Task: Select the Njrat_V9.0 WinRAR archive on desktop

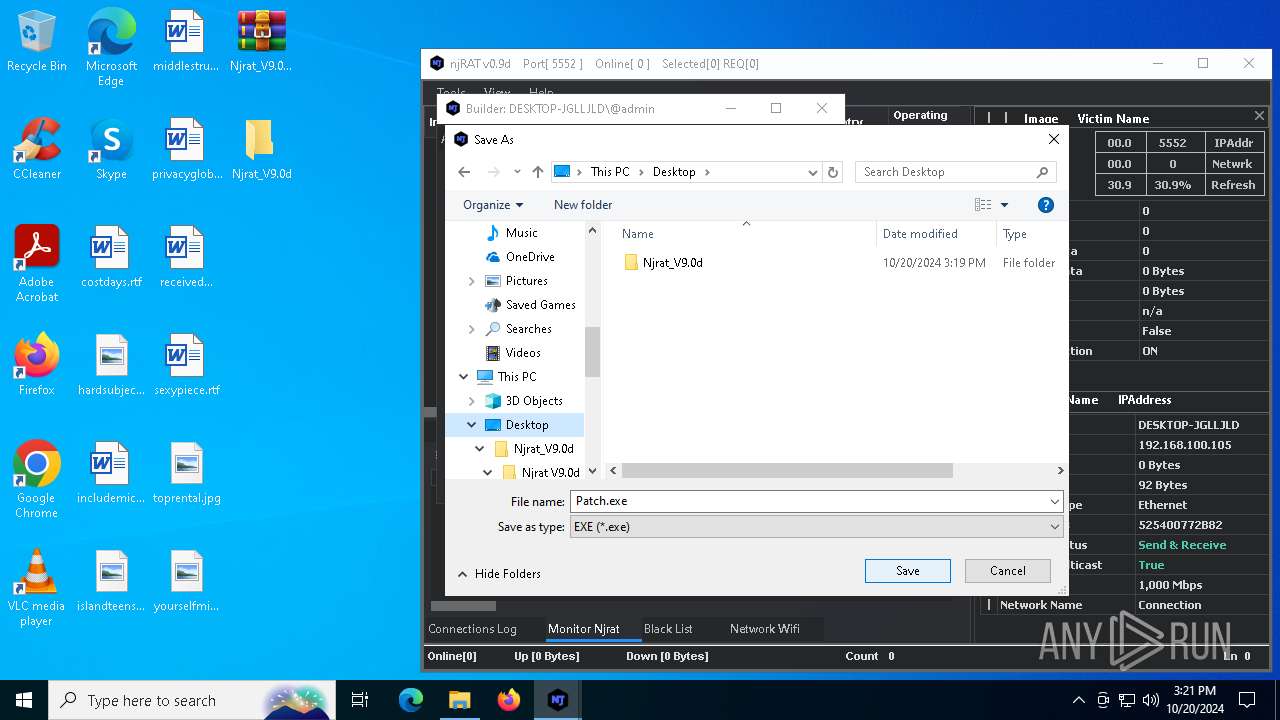Action: click(x=262, y=41)
